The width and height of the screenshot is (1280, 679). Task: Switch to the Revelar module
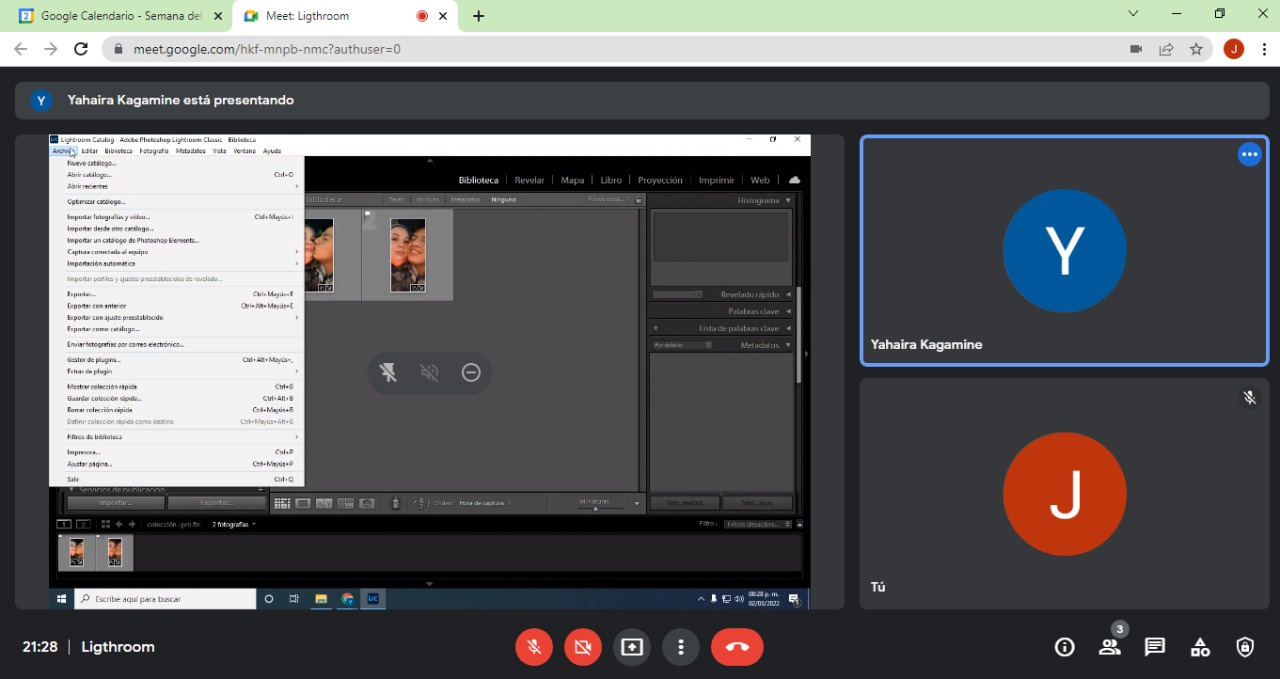(530, 180)
